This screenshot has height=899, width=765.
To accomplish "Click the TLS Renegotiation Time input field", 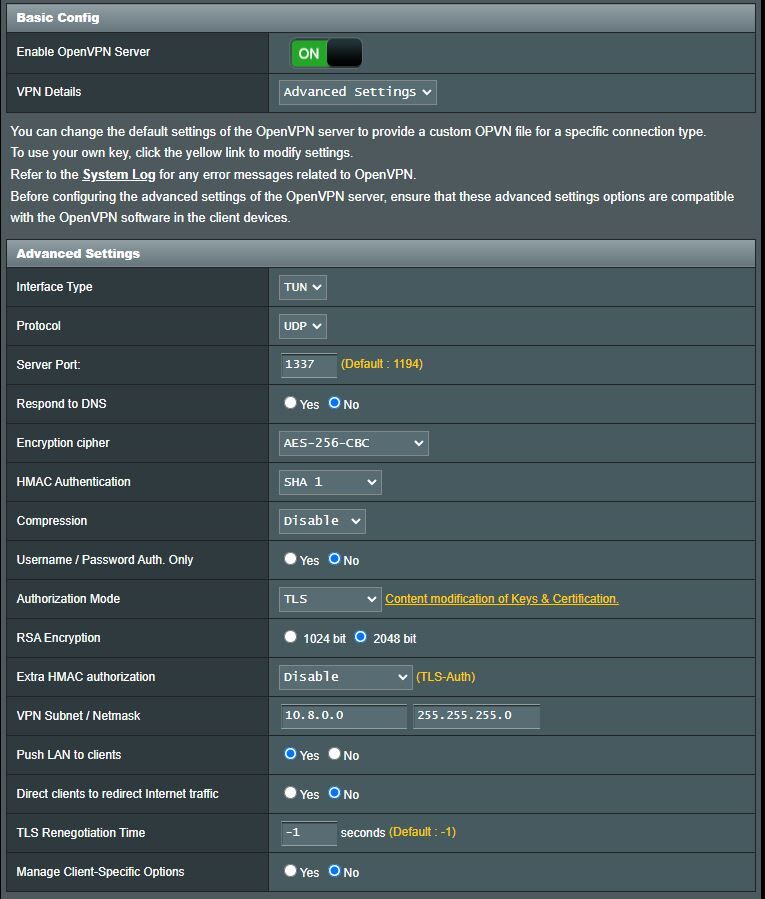I will (309, 833).
